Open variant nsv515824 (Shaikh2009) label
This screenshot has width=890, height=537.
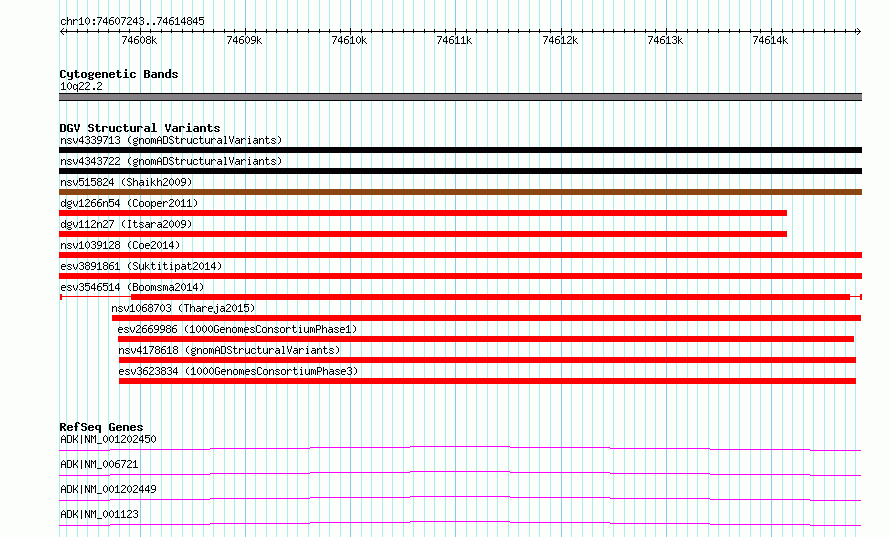(x=126, y=182)
